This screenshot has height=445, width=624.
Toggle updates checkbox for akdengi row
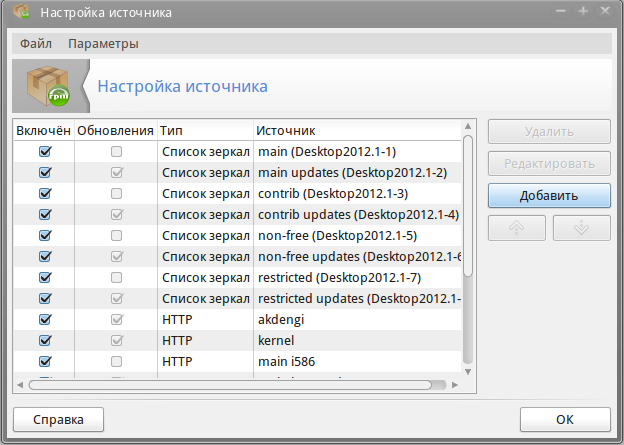(117, 319)
